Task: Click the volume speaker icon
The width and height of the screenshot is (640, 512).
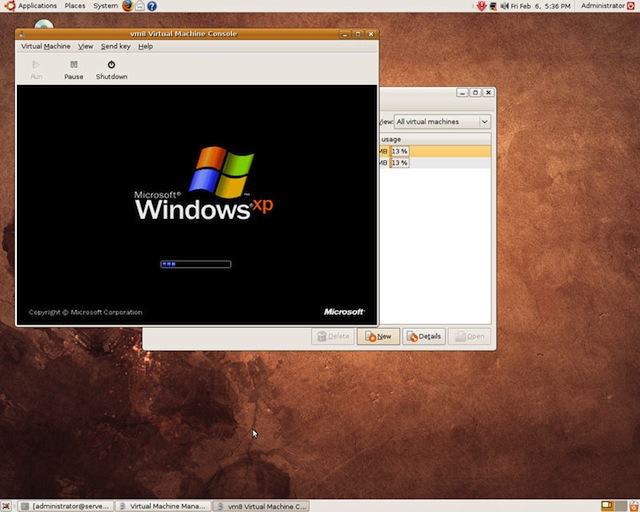Action: coord(504,6)
